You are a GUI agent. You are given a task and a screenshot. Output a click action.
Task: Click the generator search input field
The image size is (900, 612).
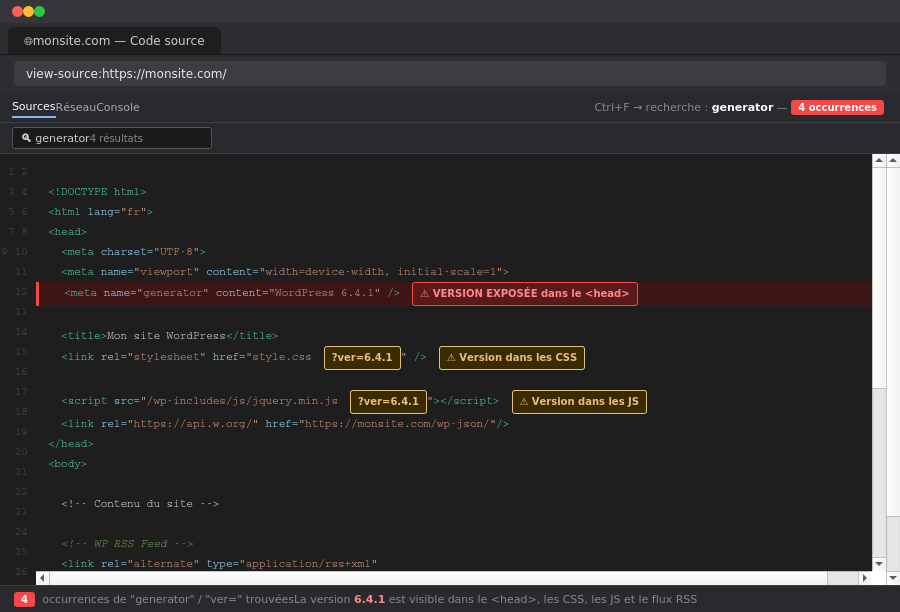pos(112,138)
